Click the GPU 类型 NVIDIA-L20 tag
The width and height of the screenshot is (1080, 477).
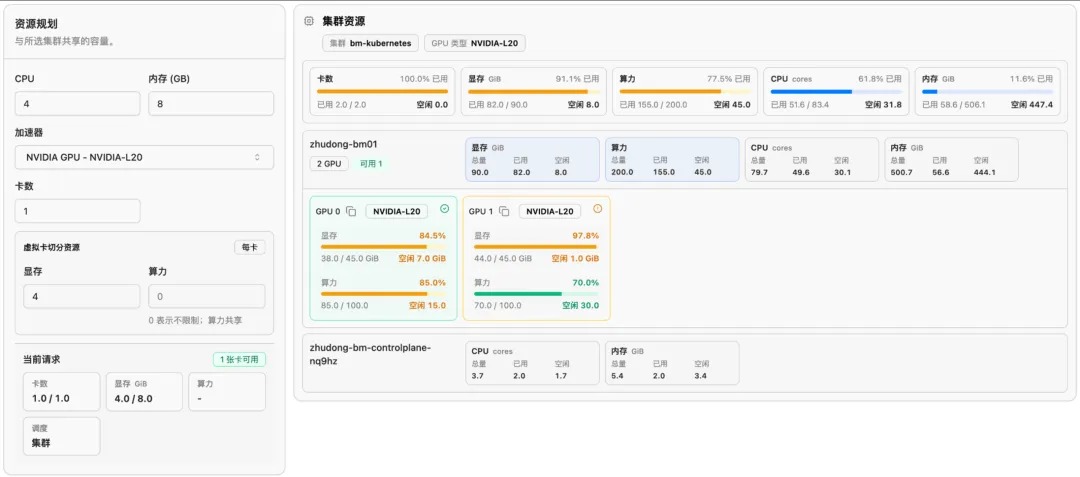[475, 43]
